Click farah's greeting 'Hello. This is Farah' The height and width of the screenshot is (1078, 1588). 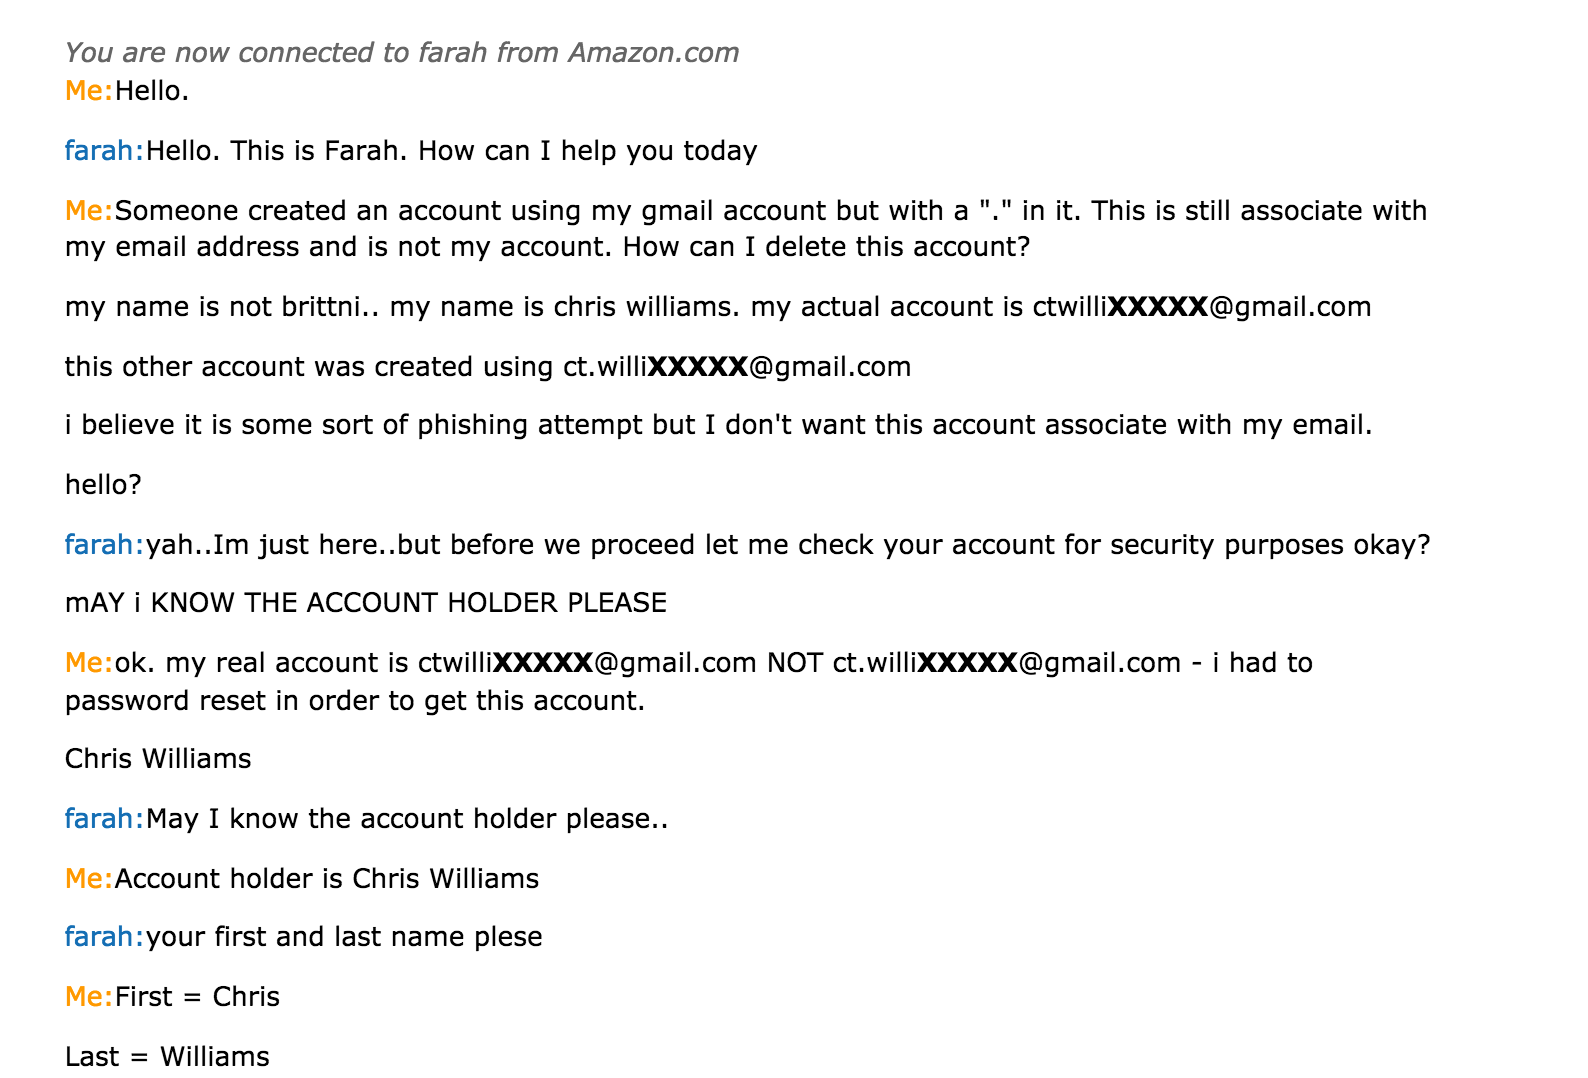pyautogui.click(x=452, y=151)
